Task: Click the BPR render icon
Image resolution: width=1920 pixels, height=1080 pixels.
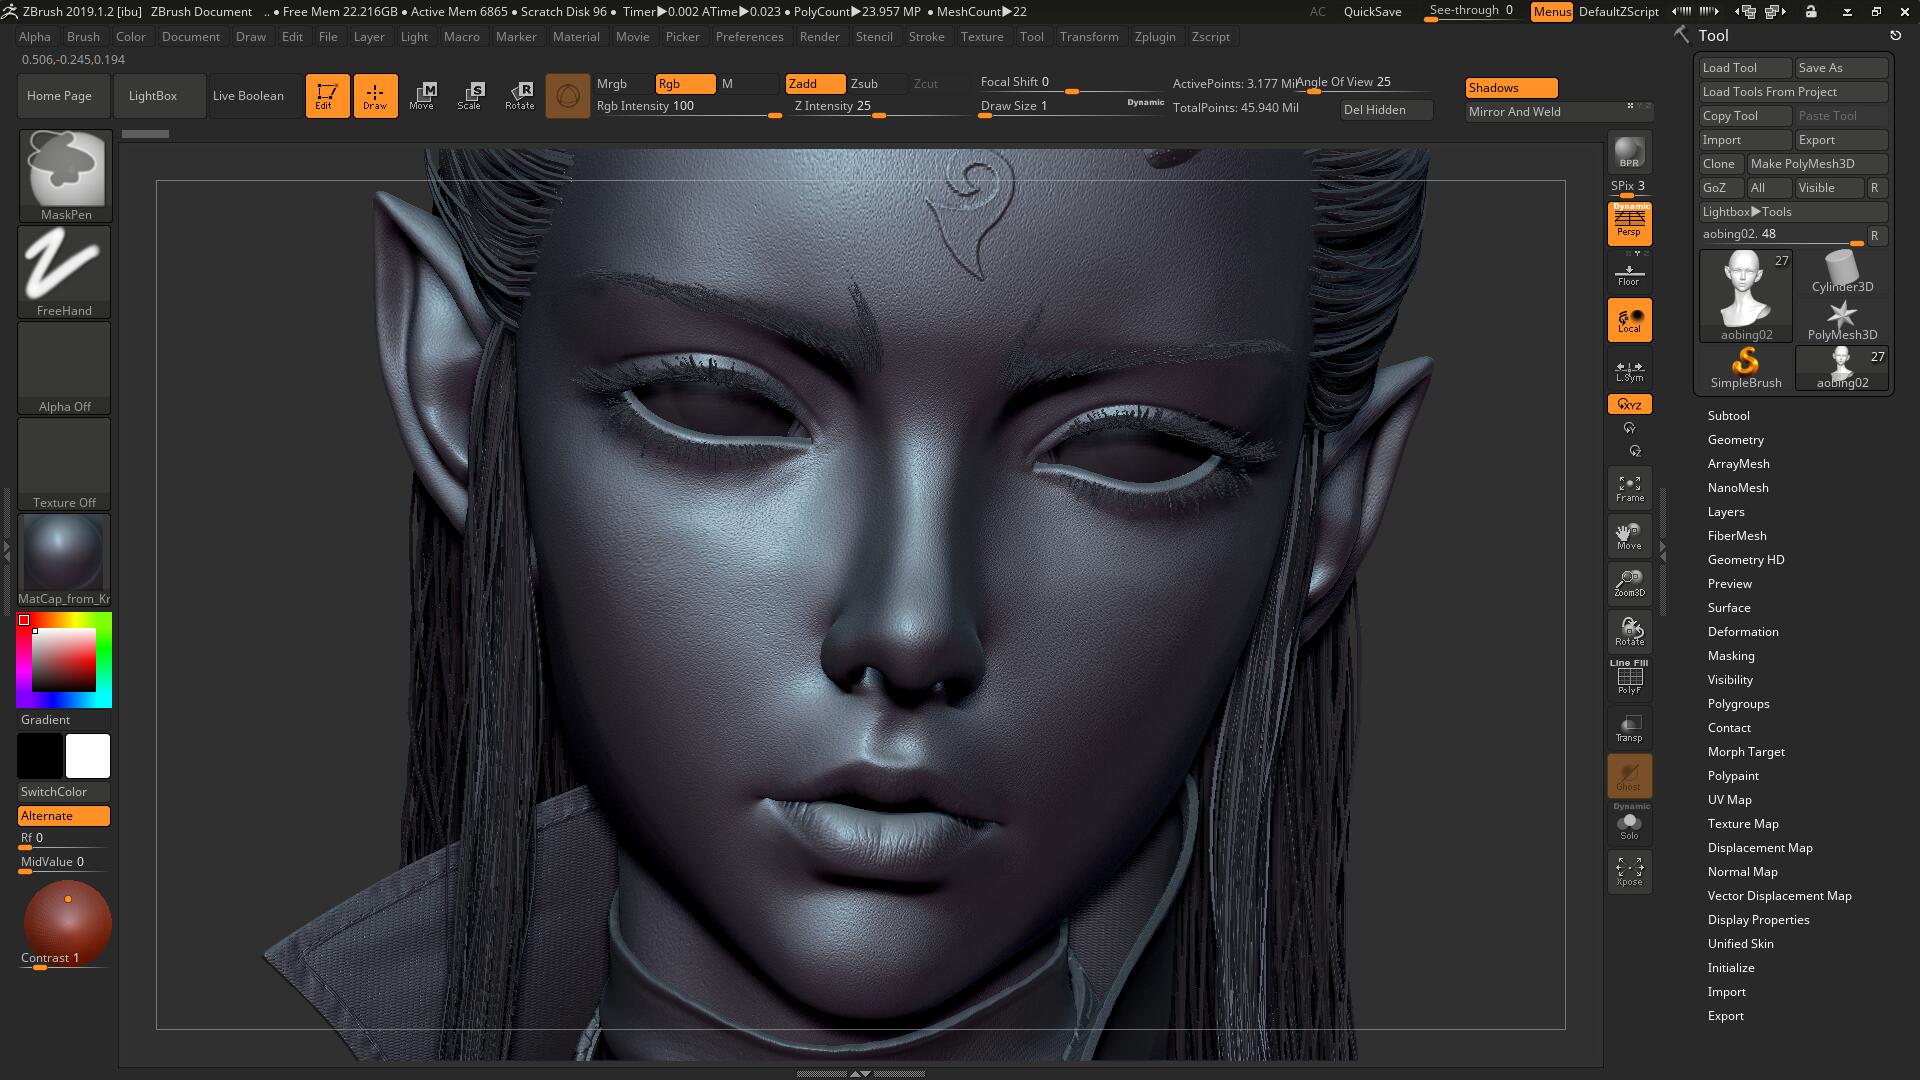Action: pyautogui.click(x=1629, y=152)
